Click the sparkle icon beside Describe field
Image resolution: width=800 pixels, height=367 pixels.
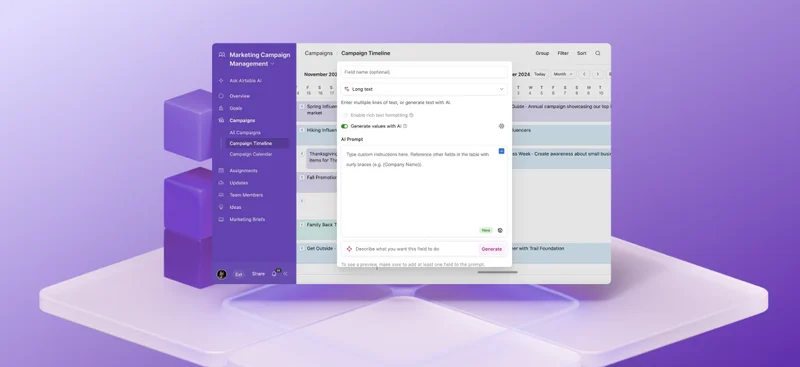349,249
